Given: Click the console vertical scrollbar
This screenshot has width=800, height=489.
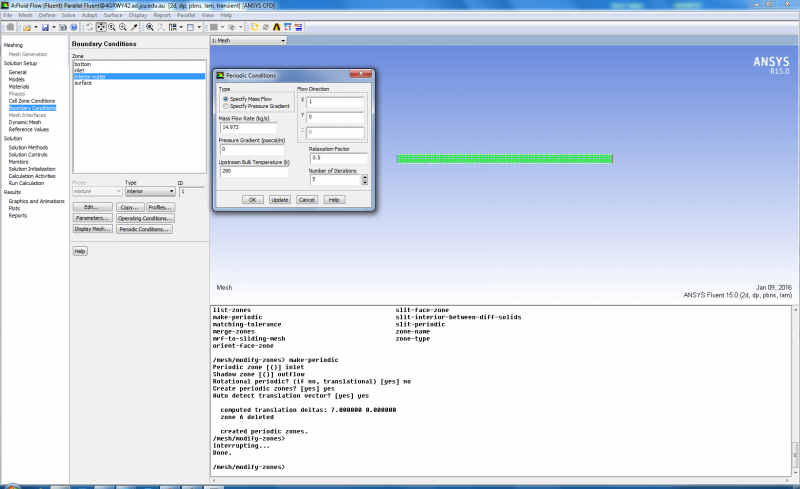Looking at the screenshot, I should [x=795, y=391].
